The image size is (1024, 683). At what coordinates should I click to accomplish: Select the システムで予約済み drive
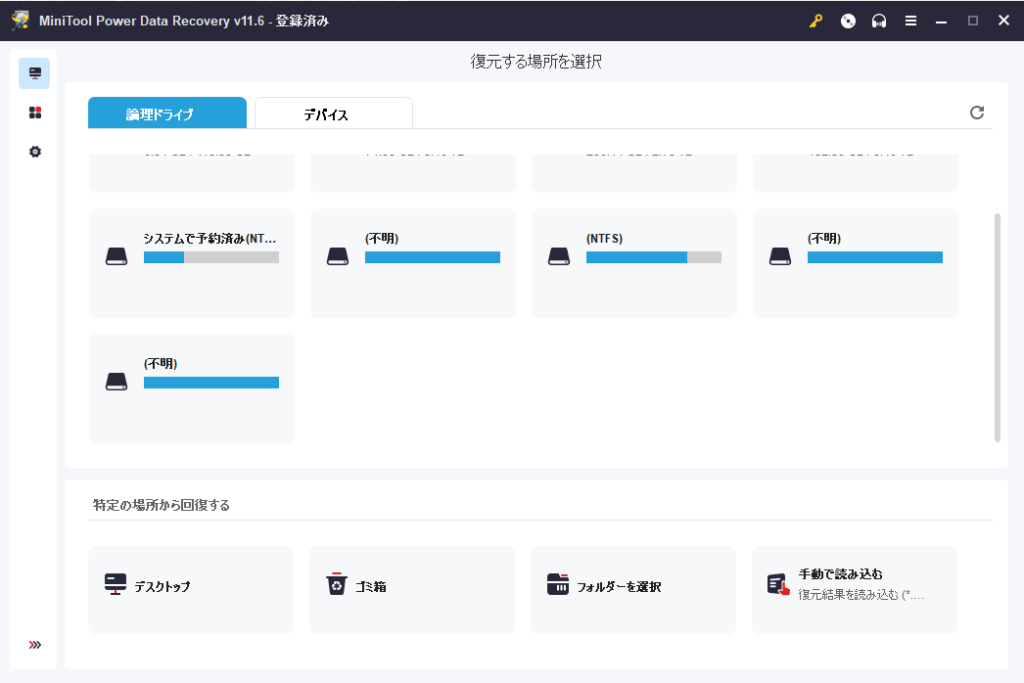click(192, 263)
